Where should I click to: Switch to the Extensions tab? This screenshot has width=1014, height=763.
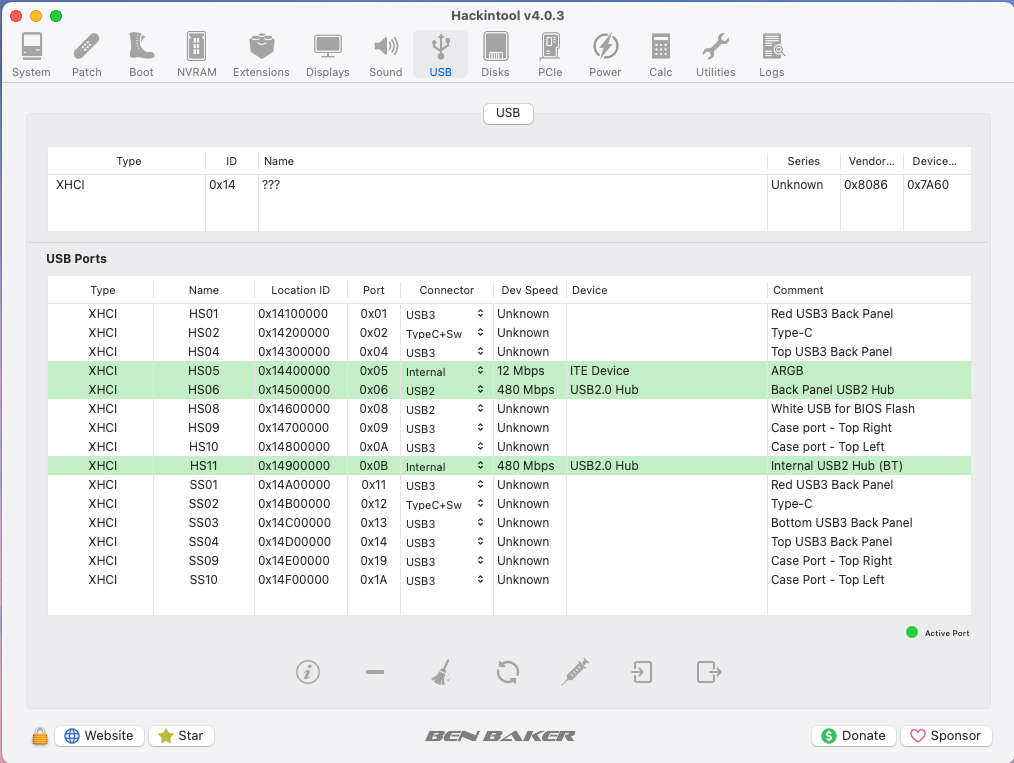tap(261, 54)
